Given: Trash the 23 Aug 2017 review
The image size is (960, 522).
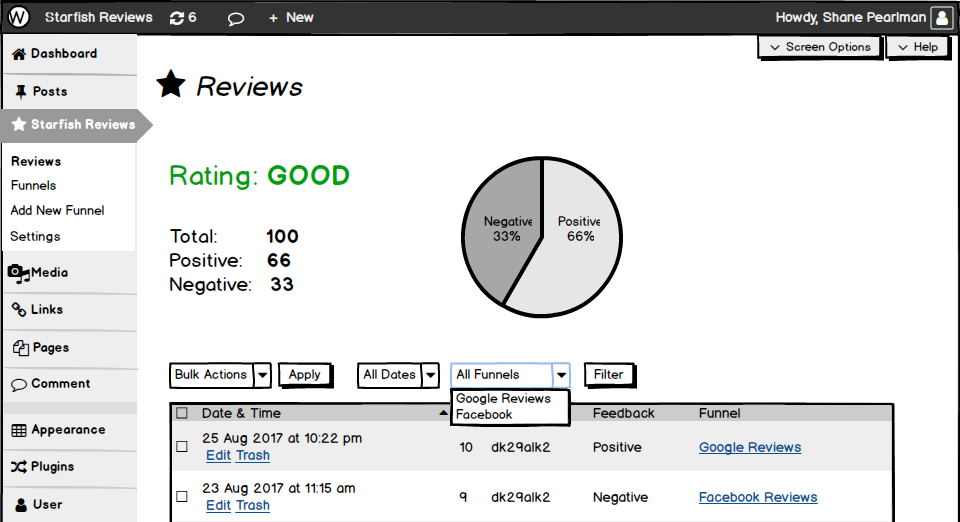Looking at the screenshot, I should click(253, 505).
